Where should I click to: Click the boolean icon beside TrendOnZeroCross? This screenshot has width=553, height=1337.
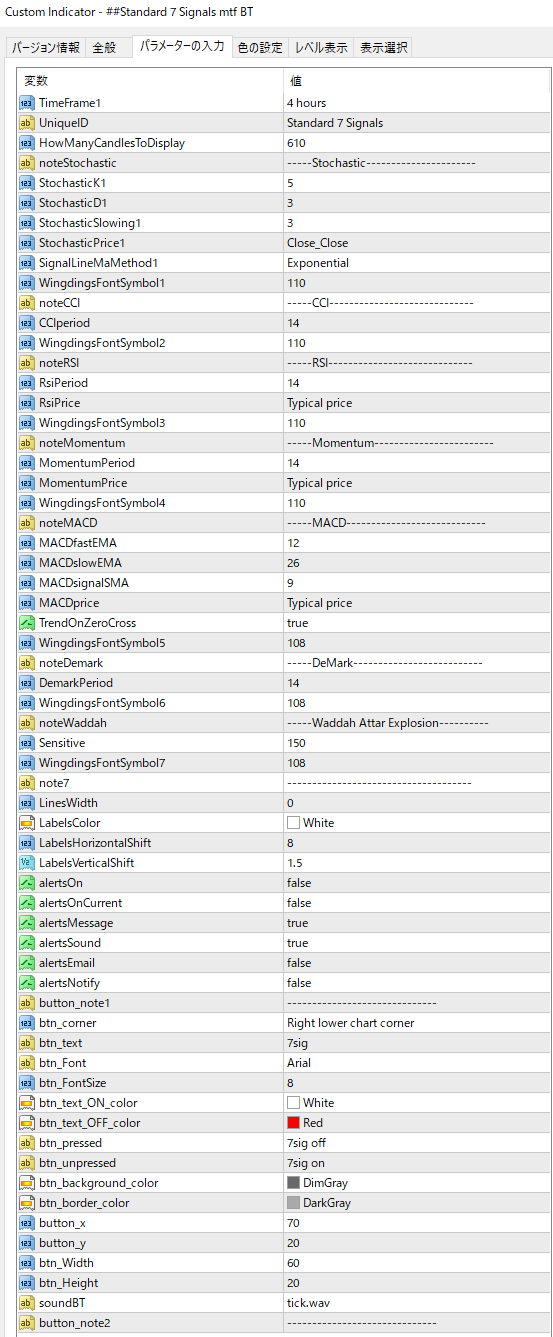[27, 623]
